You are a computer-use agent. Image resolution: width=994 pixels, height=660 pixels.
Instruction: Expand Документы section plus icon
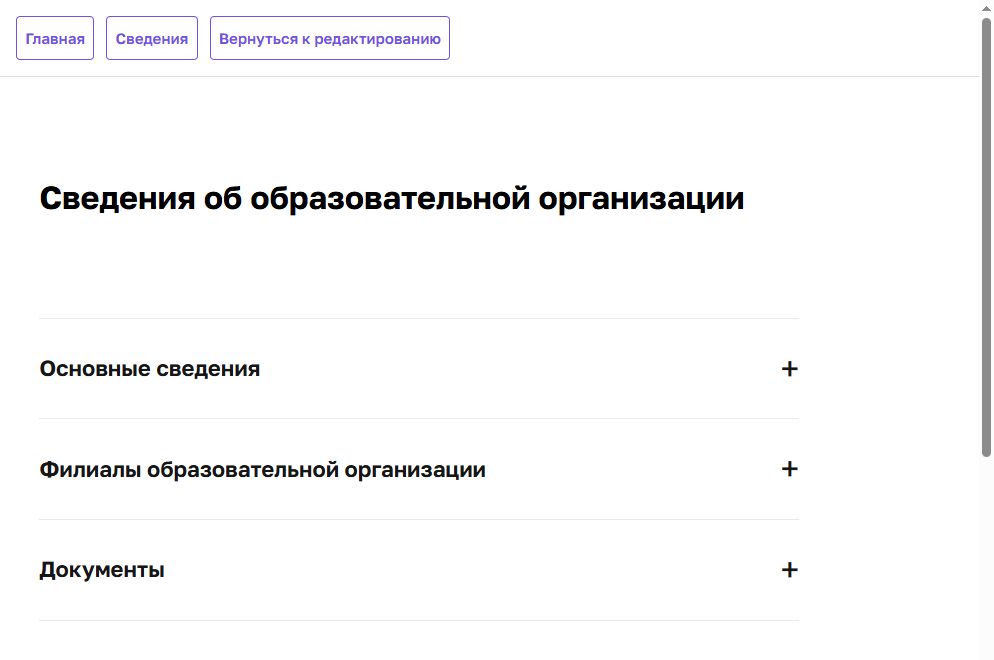[789, 570]
